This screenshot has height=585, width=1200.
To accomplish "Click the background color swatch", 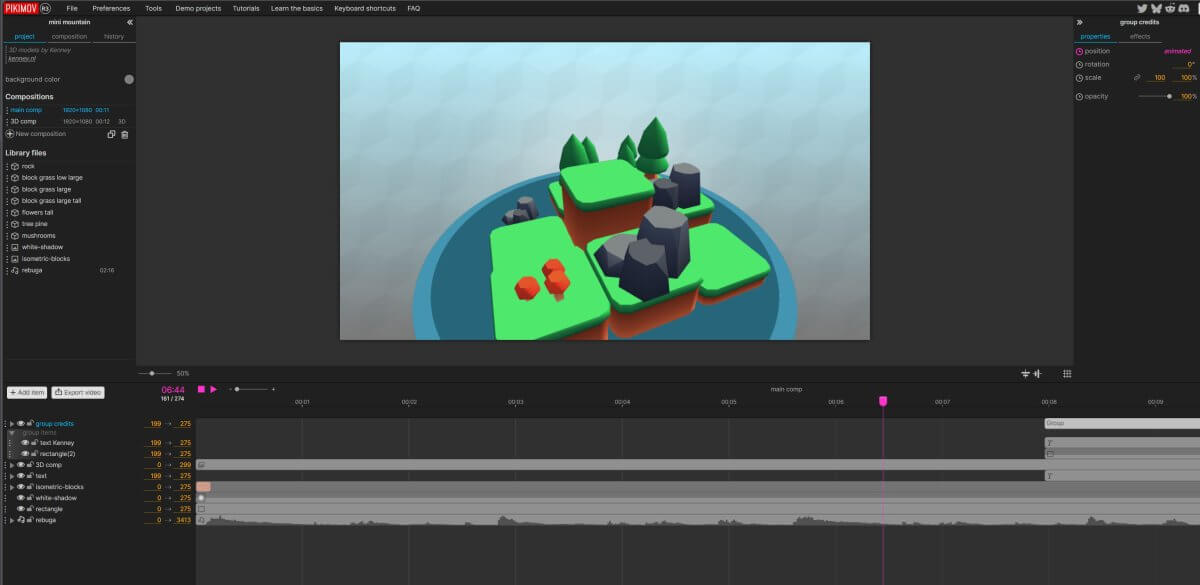I will pos(129,79).
